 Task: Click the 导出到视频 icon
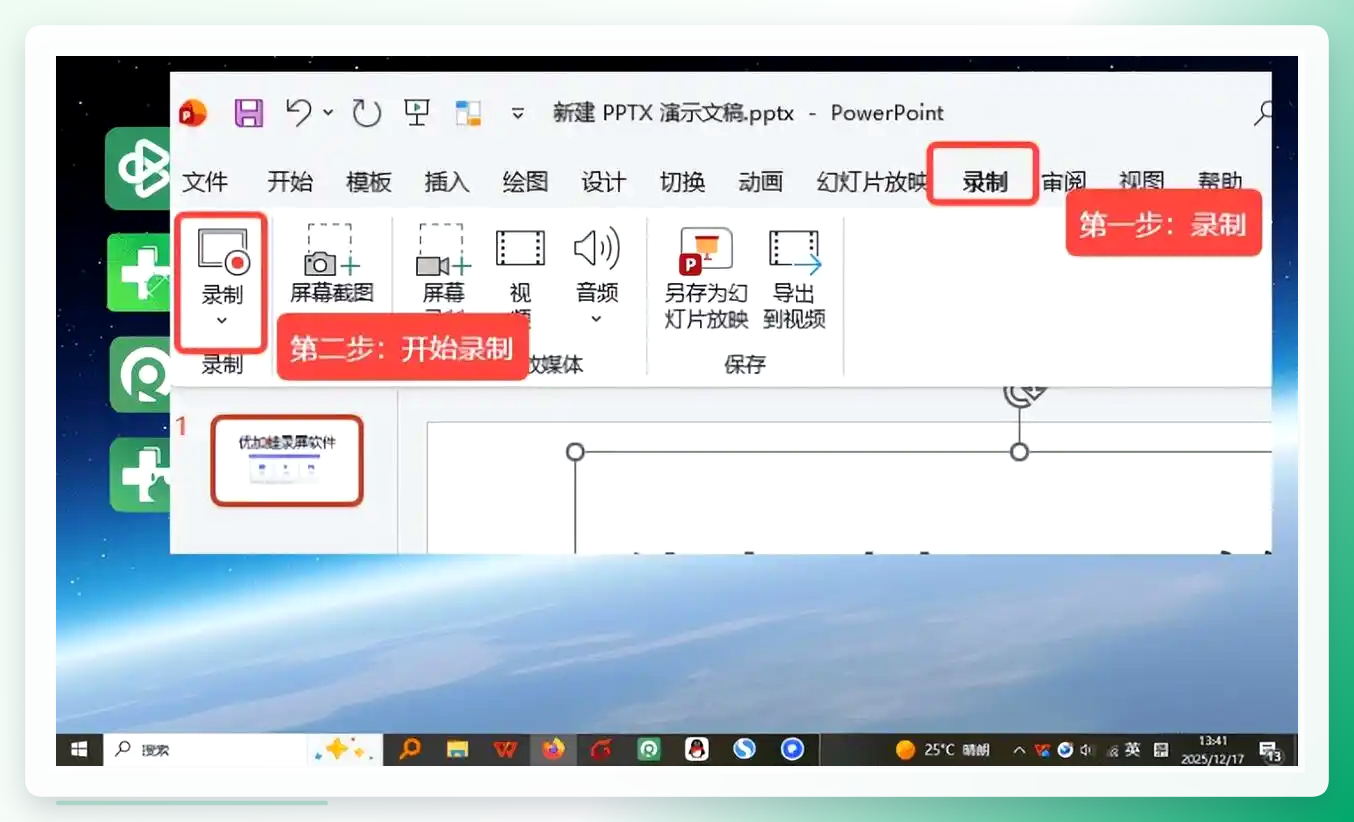point(794,251)
